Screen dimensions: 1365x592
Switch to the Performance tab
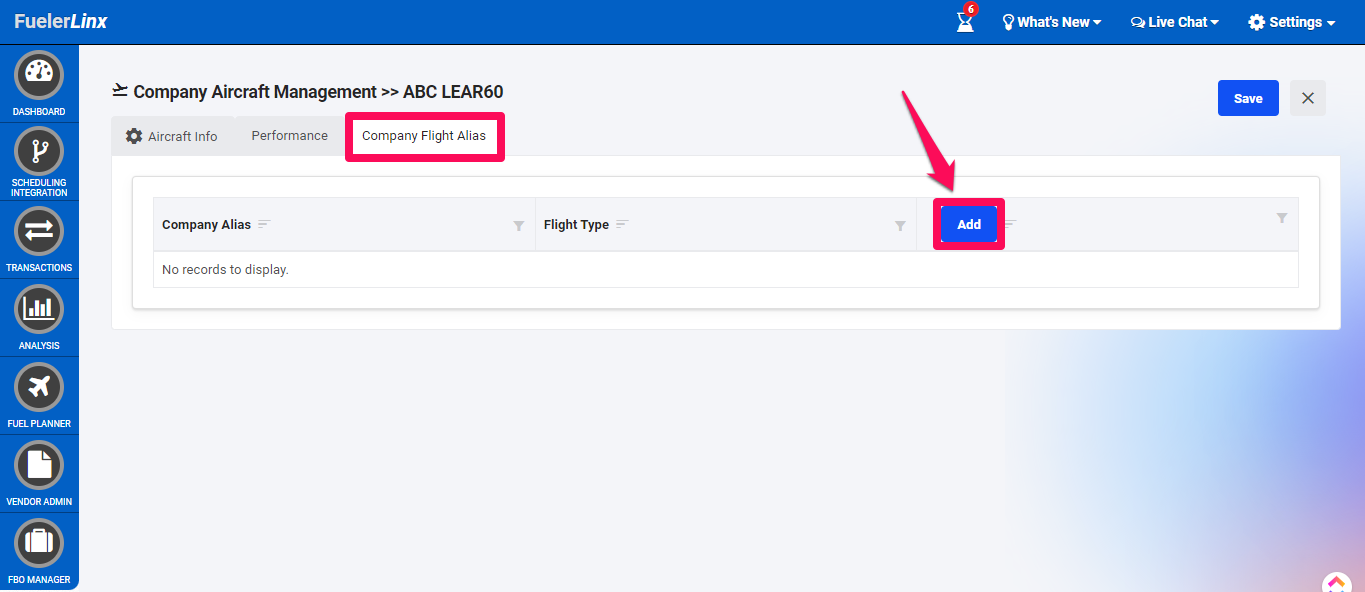click(290, 136)
